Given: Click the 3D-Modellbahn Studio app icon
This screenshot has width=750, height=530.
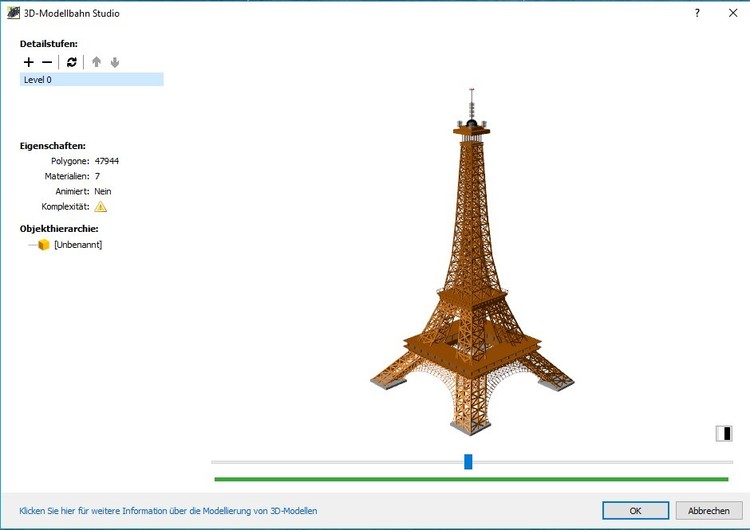Looking at the screenshot, I should (13, 13).
